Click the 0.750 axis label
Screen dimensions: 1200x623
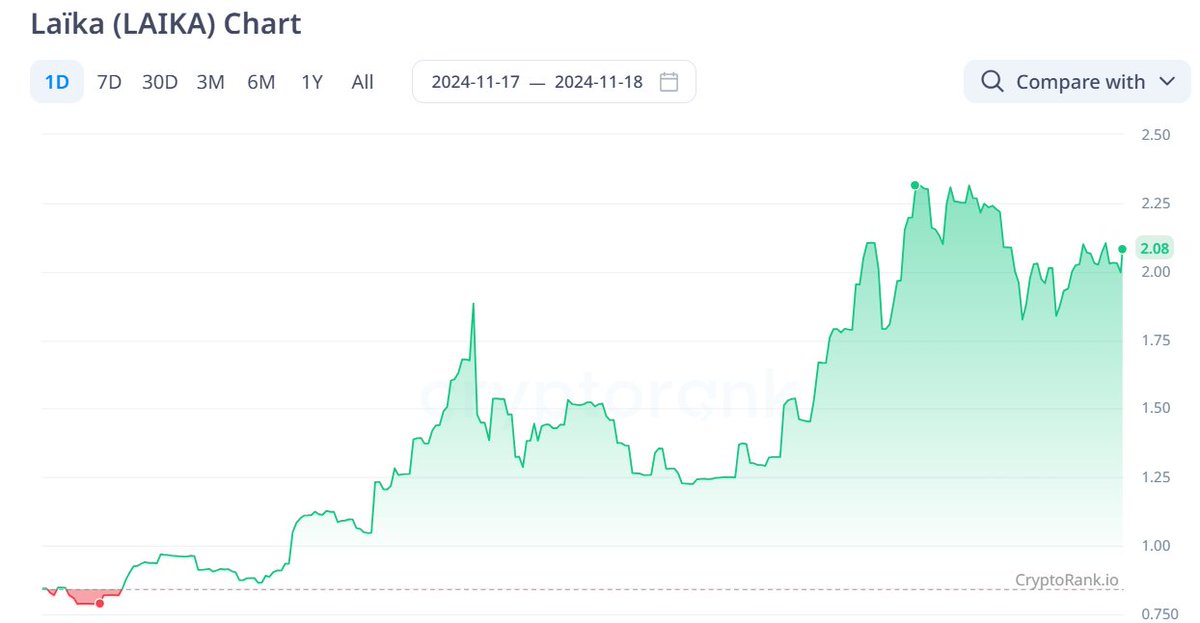click(1158, 614)
